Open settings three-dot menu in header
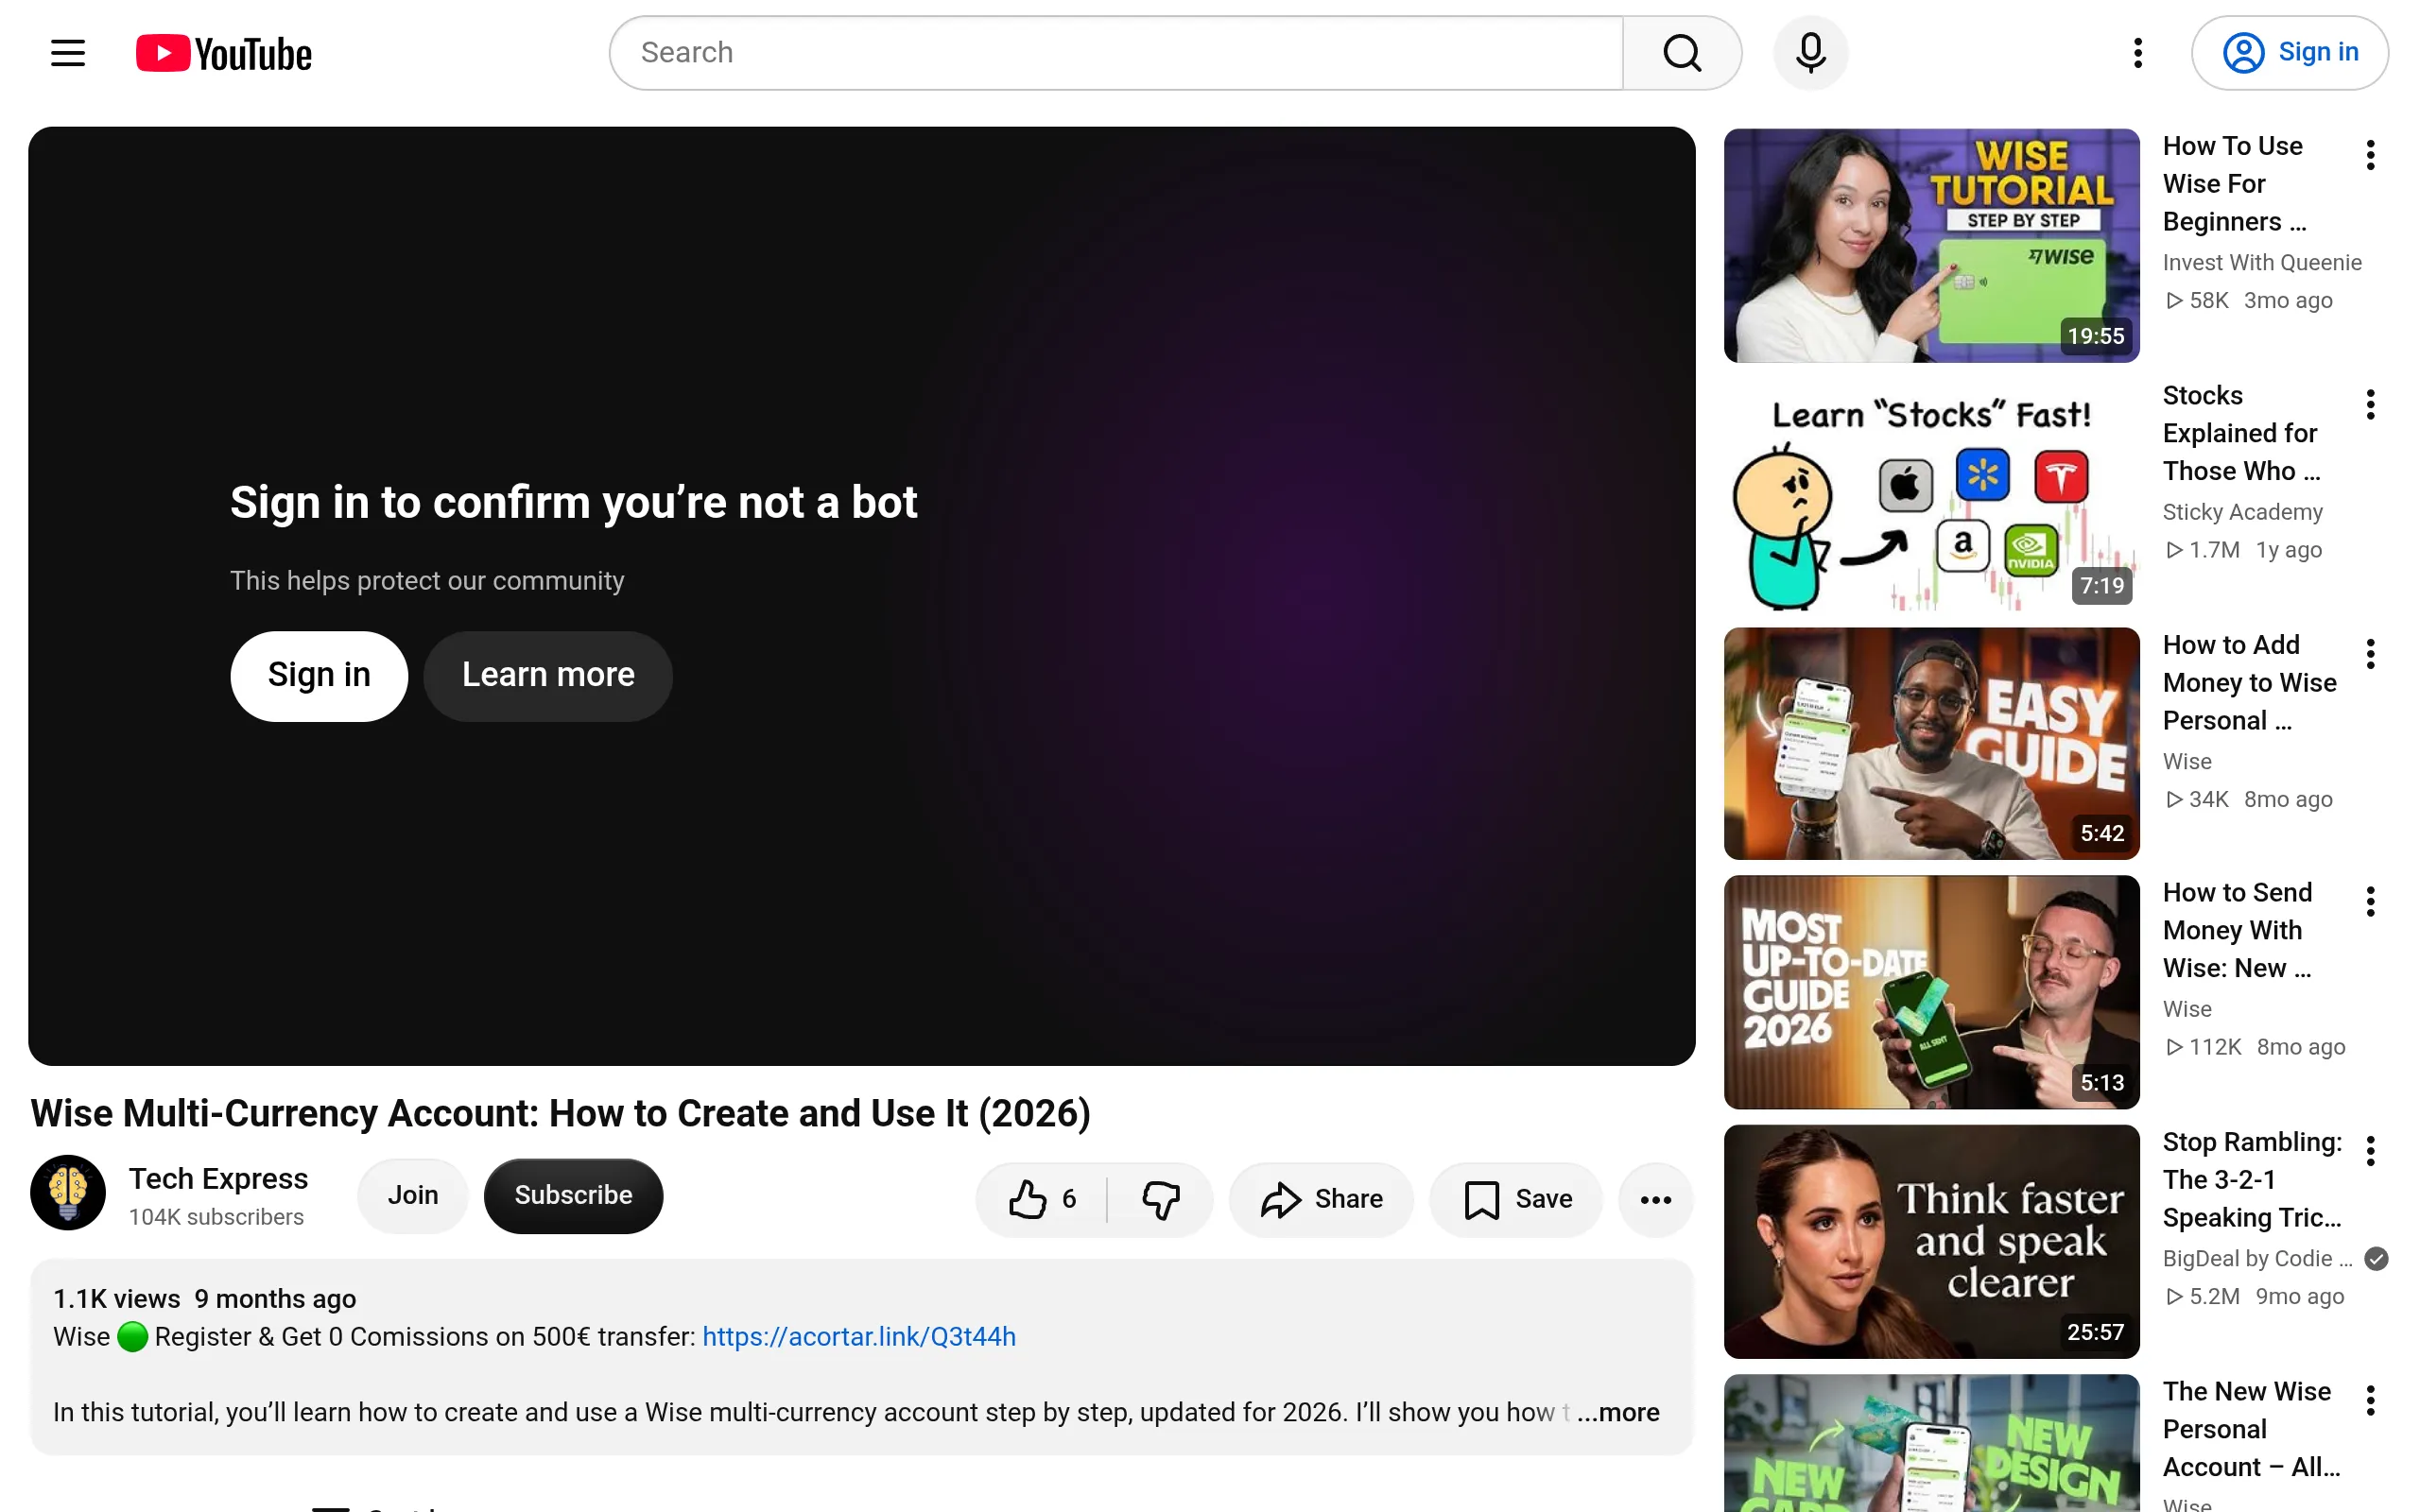2420x1512 pixels. pyautogui.click(x=2138, y=53)
